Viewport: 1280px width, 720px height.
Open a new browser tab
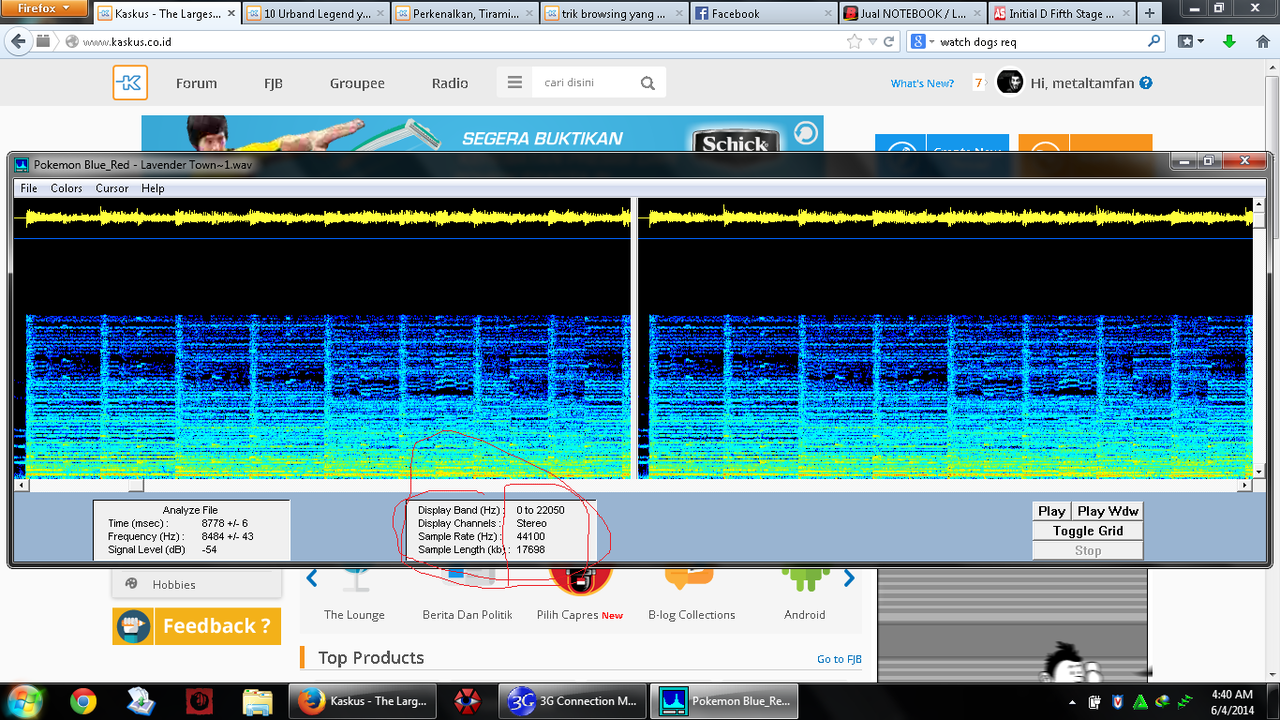(x=1149, y=14)
